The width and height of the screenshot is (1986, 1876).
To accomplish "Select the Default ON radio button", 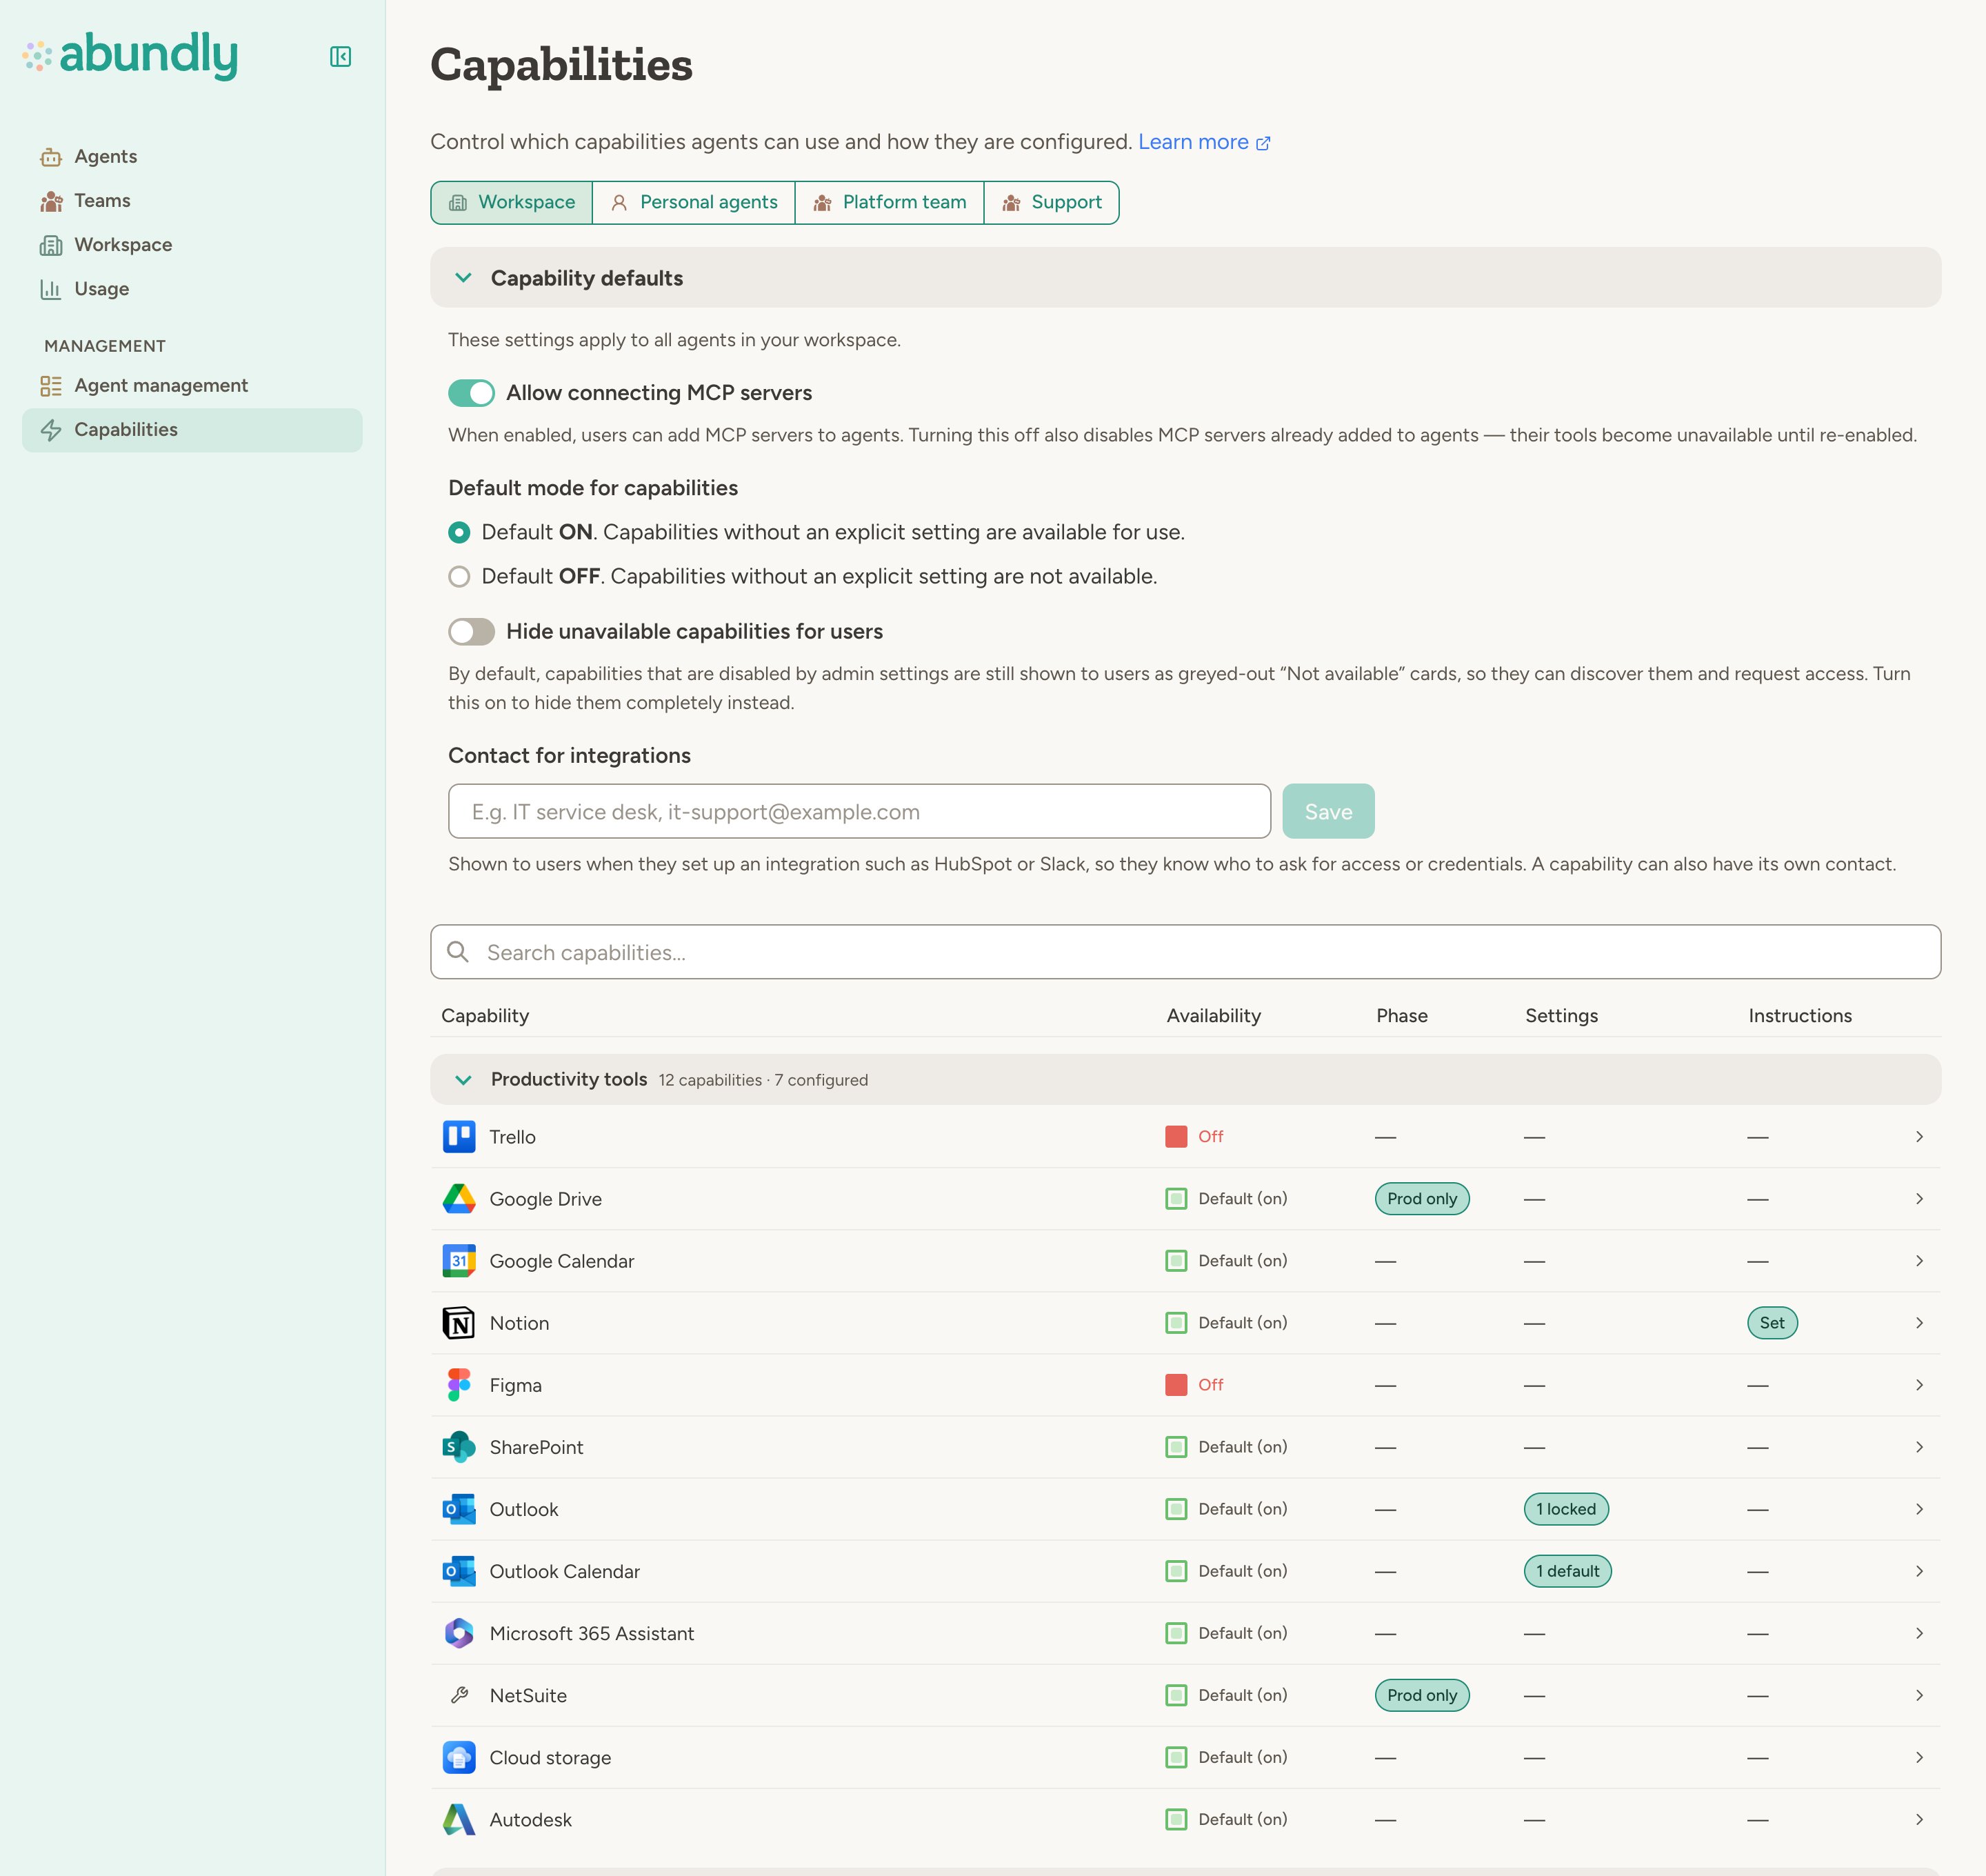I will [x=459, y=532].
